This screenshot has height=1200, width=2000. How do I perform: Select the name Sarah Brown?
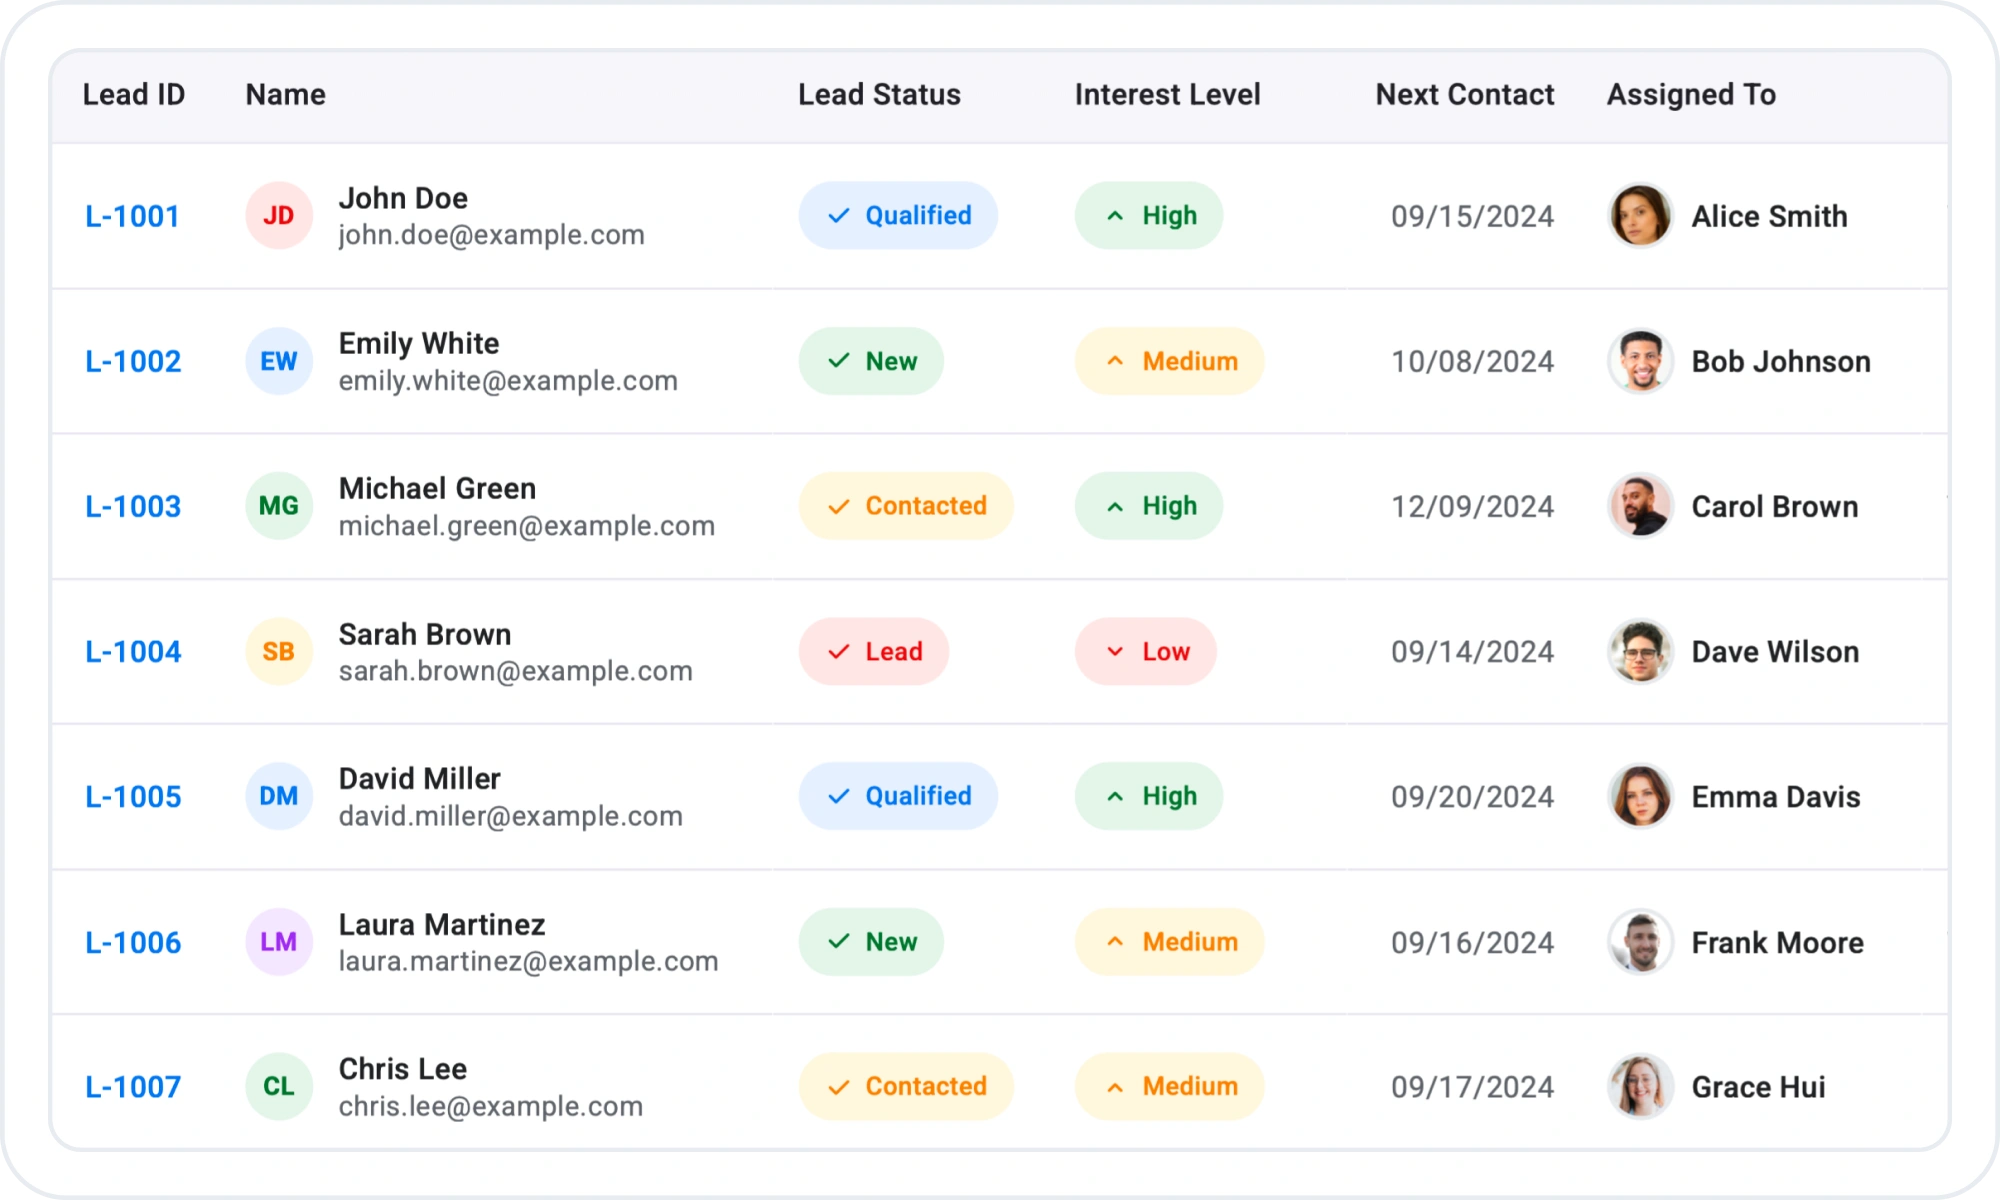click(x=425, y=634)
